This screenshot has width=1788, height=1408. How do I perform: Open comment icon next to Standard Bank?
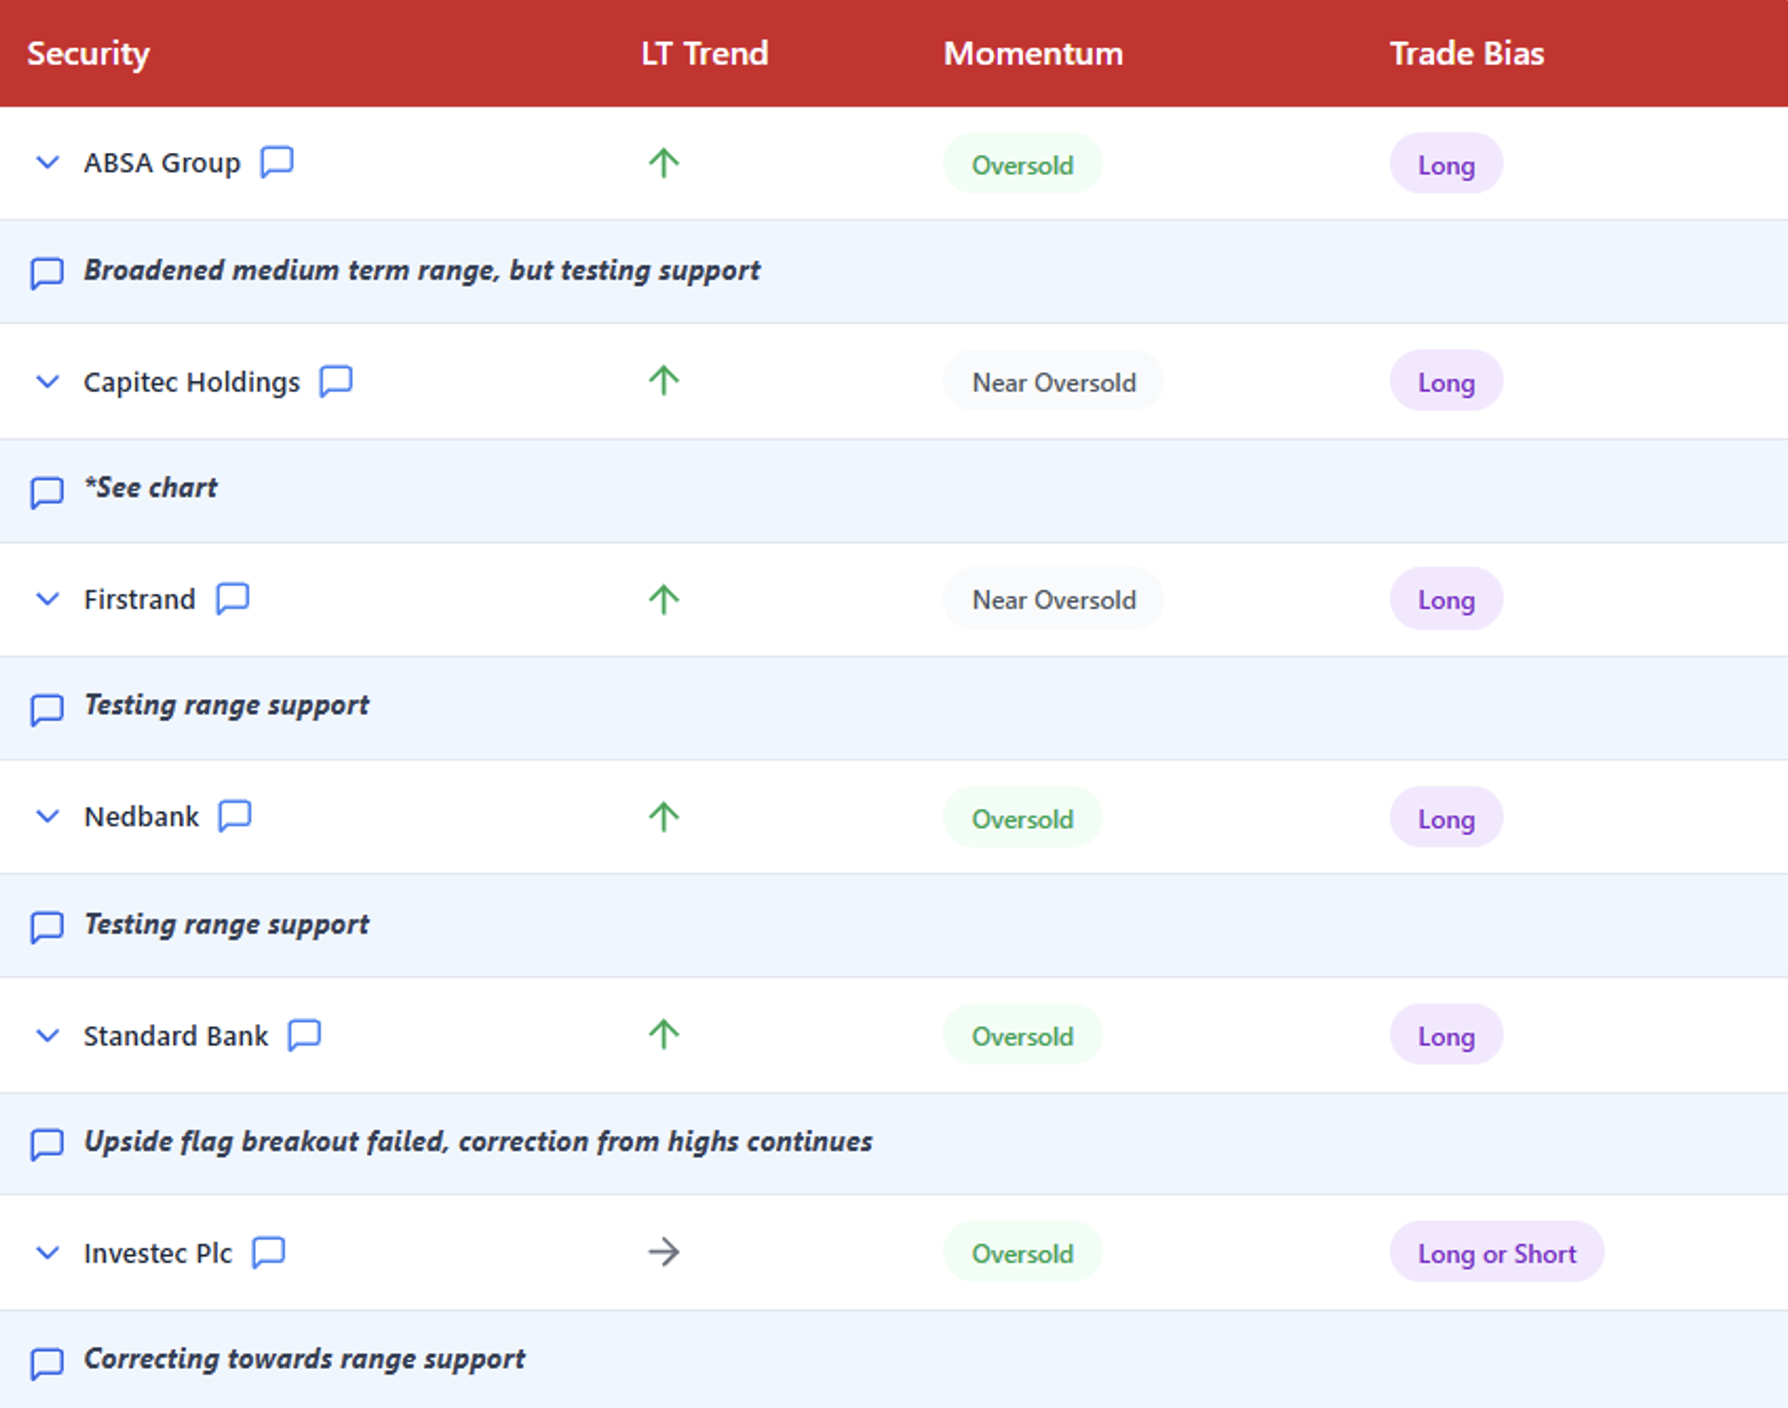[305, 1035]
